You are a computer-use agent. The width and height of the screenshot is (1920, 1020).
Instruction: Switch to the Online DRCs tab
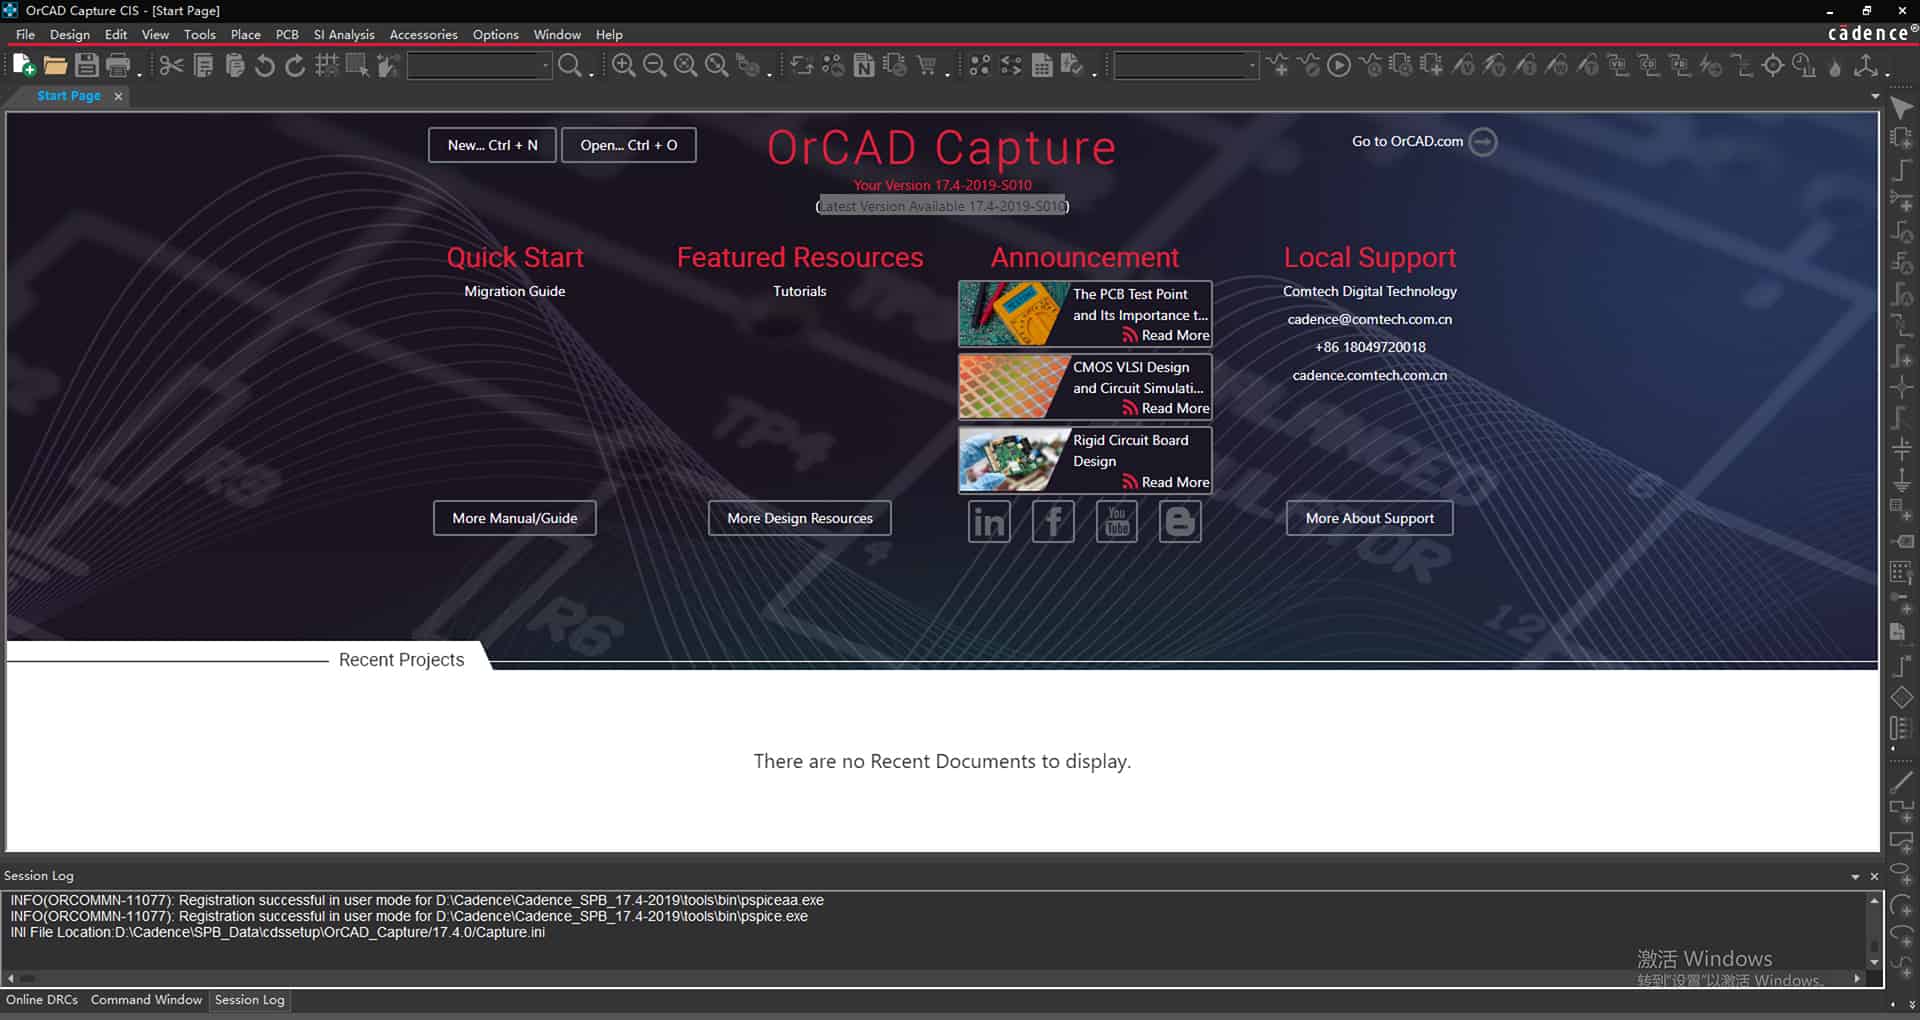(x=42, y=1000)
